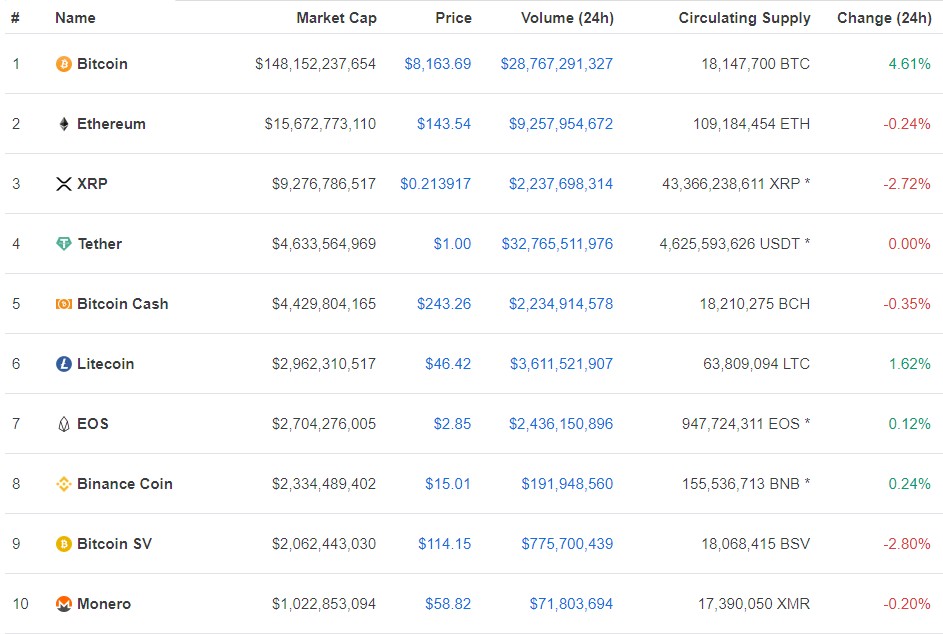Click the green Tether logo icon
Image resolution: width=943 pixels, height=634 pixels.
point(64,244)
